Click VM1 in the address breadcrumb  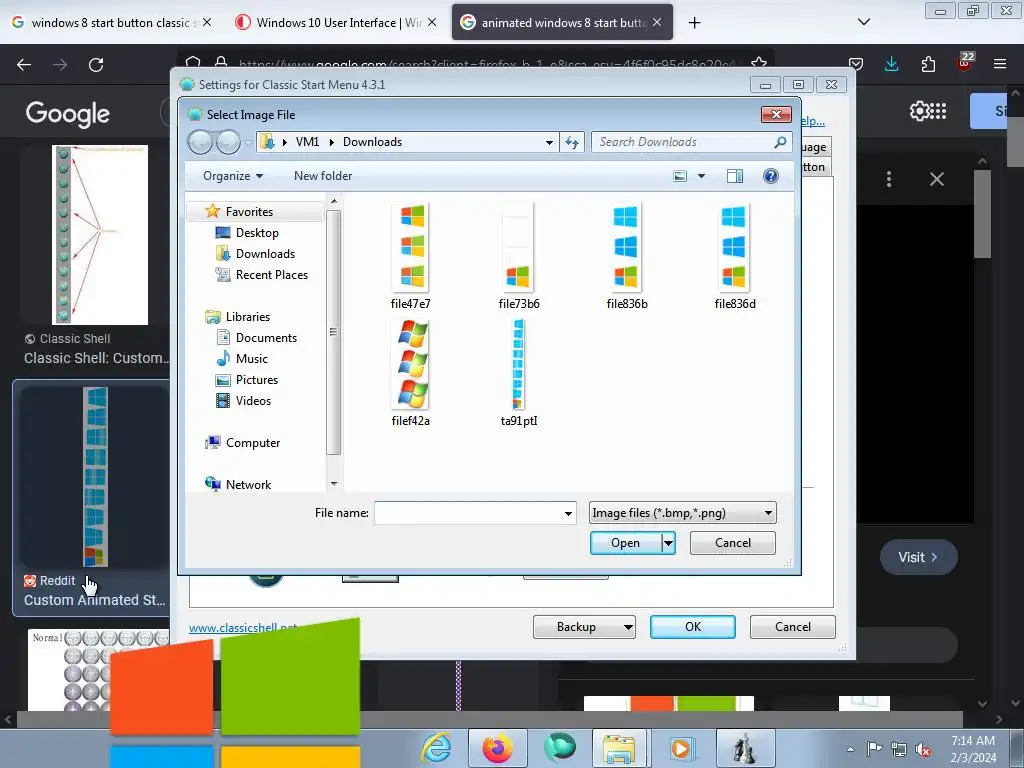pyautogui.click(x=307, y=142)
